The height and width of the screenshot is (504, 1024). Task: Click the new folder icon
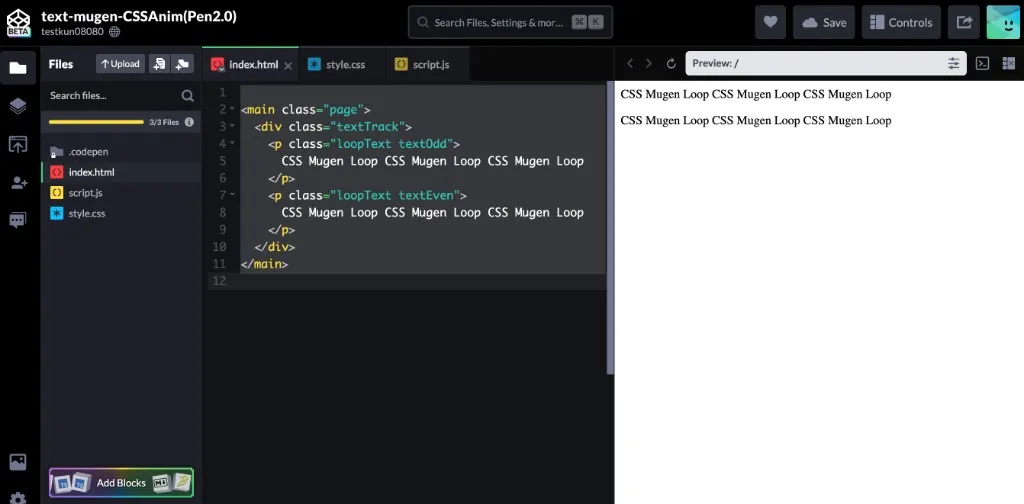pyautogui.click(x=182, y=63)
